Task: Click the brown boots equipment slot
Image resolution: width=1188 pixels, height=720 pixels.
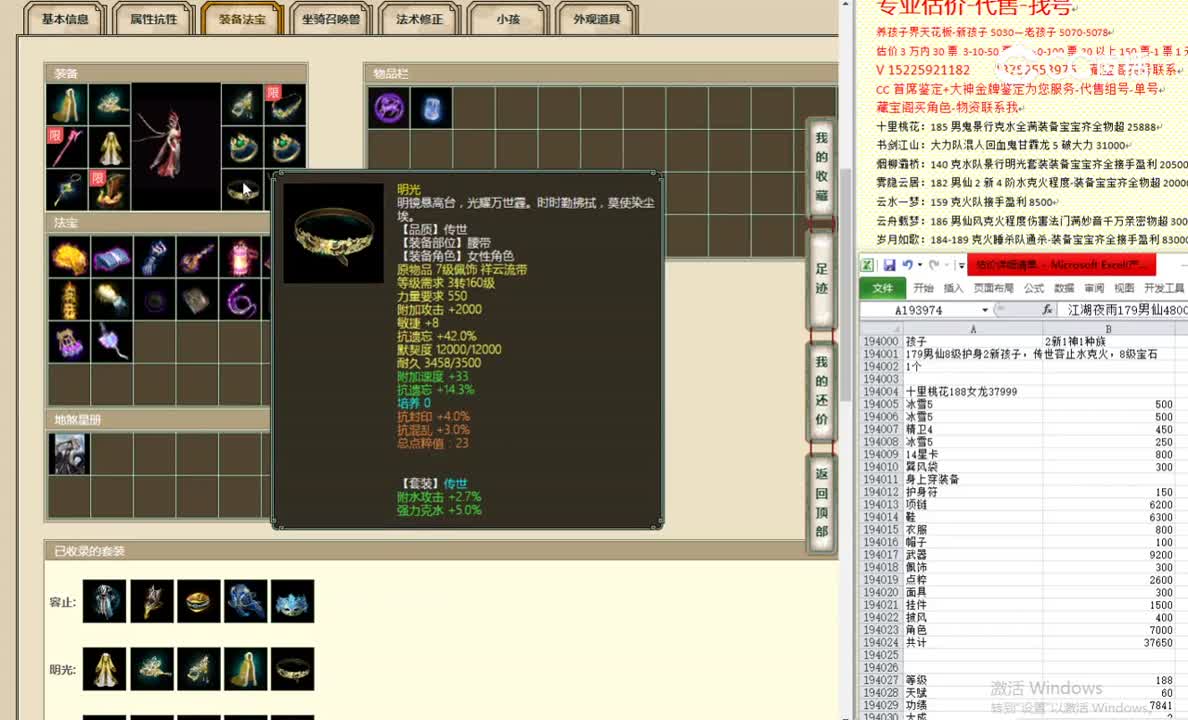Action: (110, 189)
